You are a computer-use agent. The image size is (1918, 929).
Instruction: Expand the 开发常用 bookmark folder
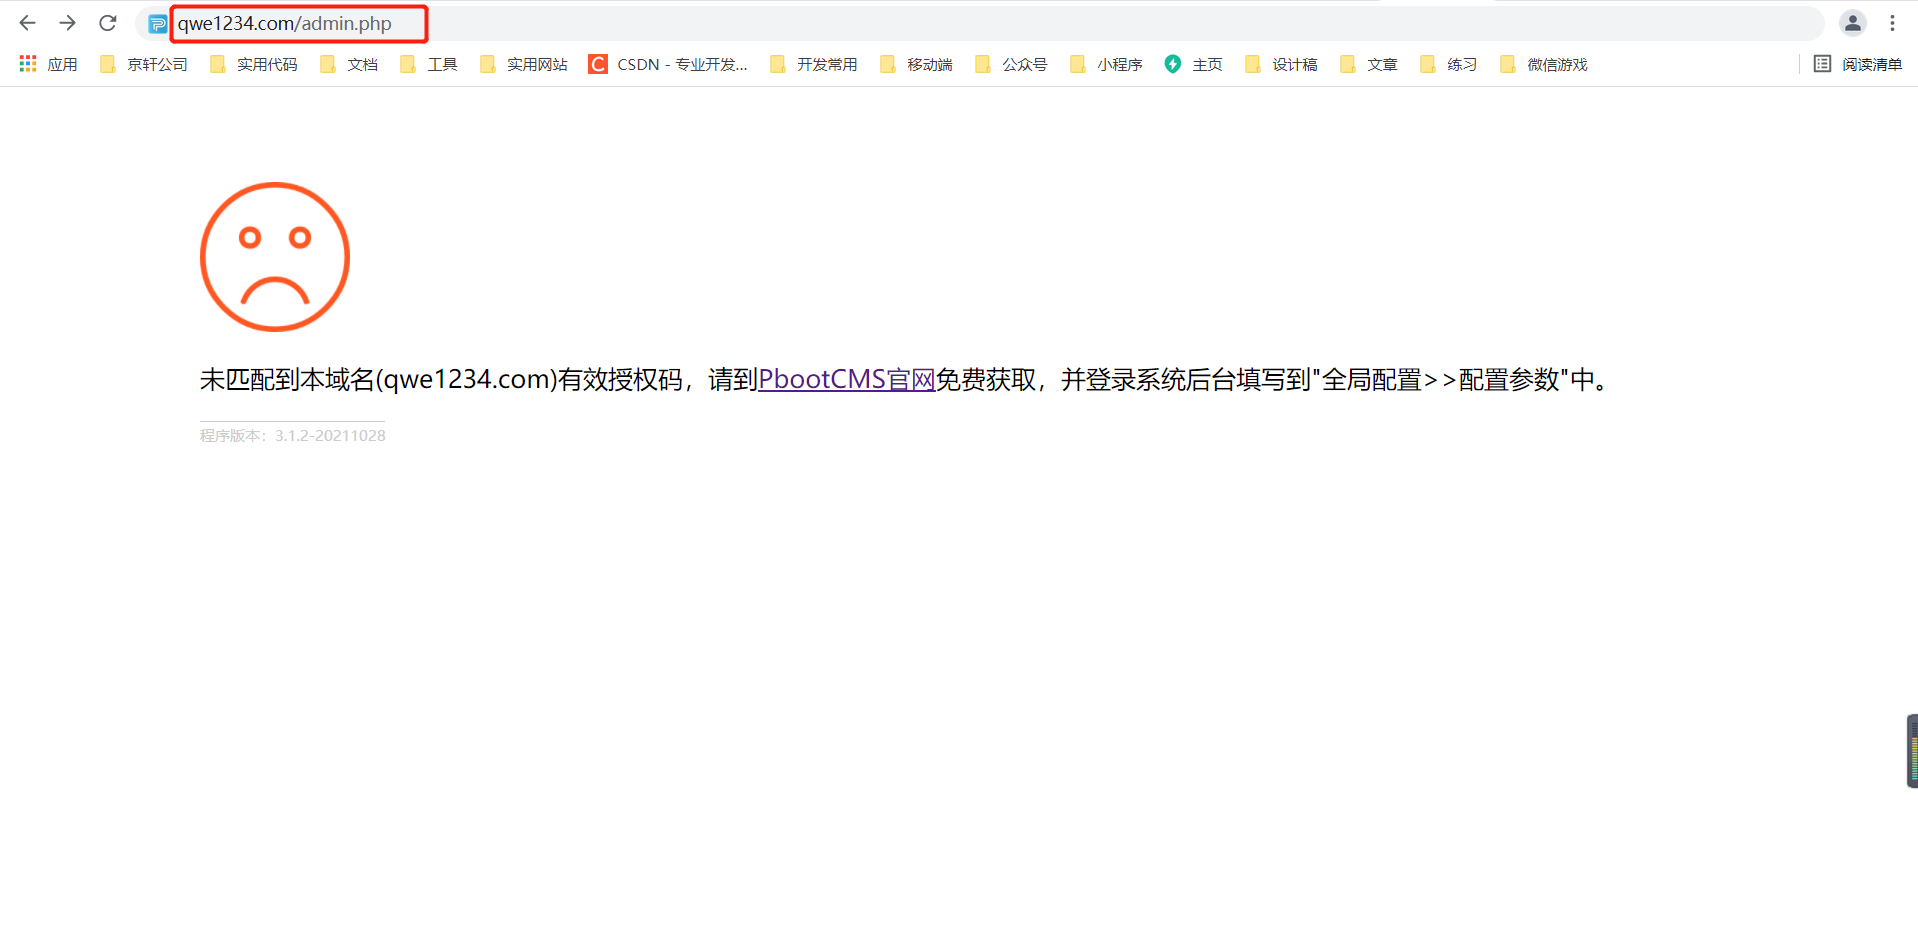tap(812, 64)
